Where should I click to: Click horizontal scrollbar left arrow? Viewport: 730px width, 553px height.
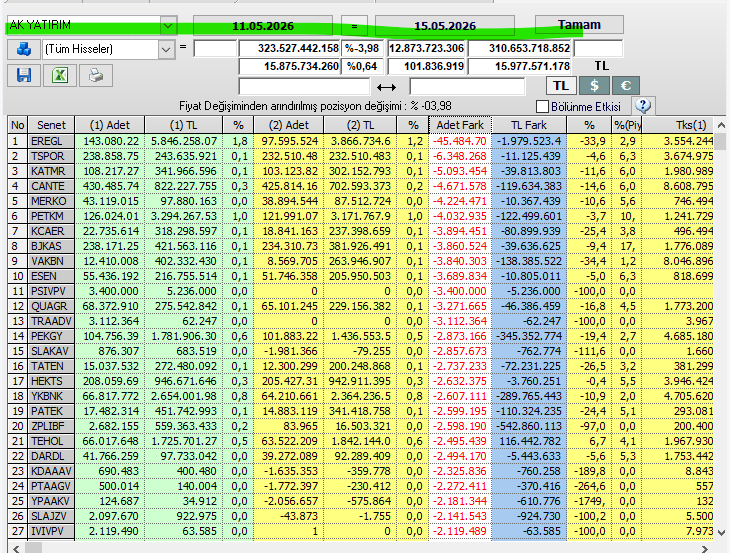click(16, 548)
